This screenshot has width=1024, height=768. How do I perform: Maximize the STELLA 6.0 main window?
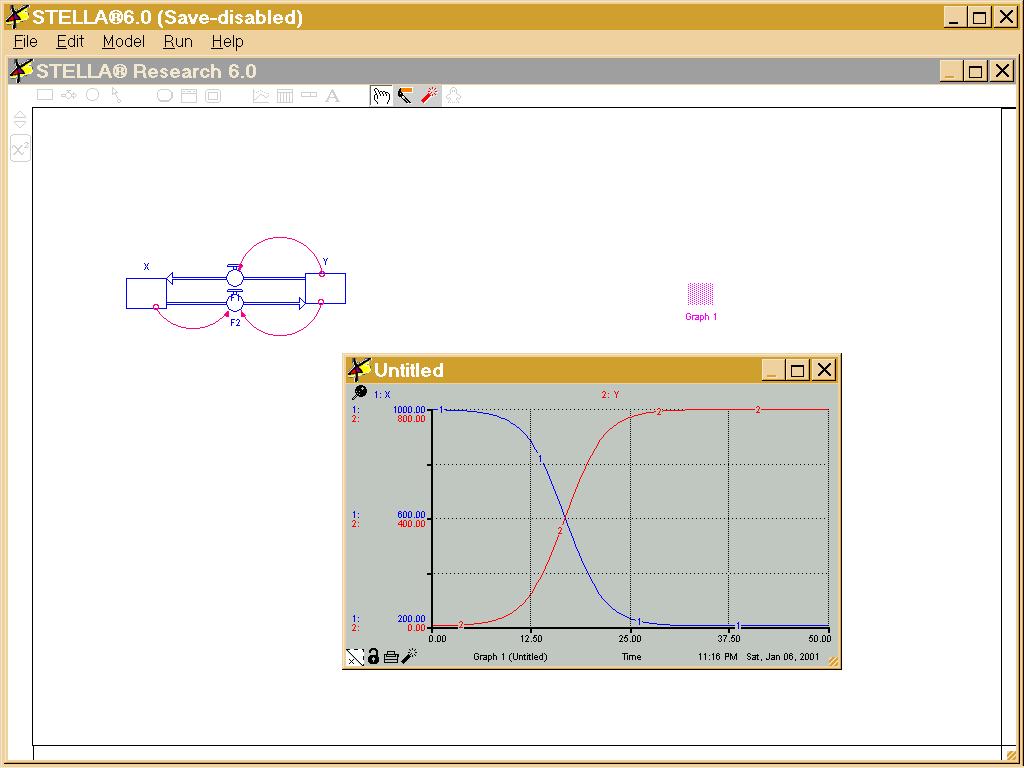click(980, 17)
